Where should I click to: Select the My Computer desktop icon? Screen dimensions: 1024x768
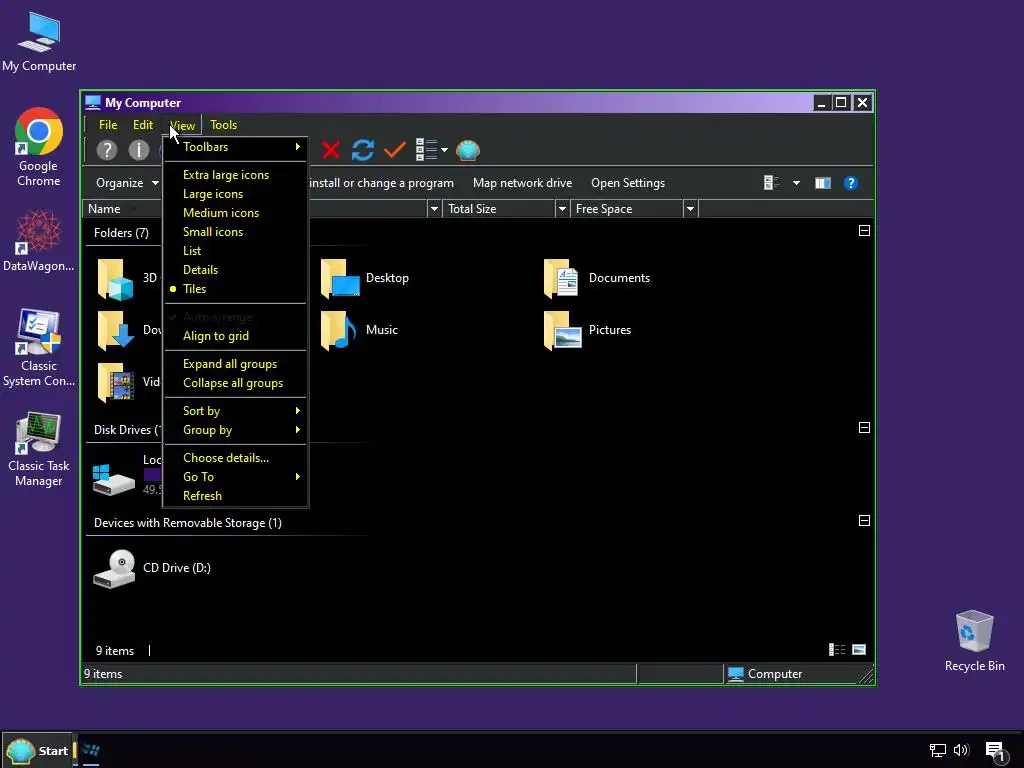pyautogui.click(x=39, y=42)
